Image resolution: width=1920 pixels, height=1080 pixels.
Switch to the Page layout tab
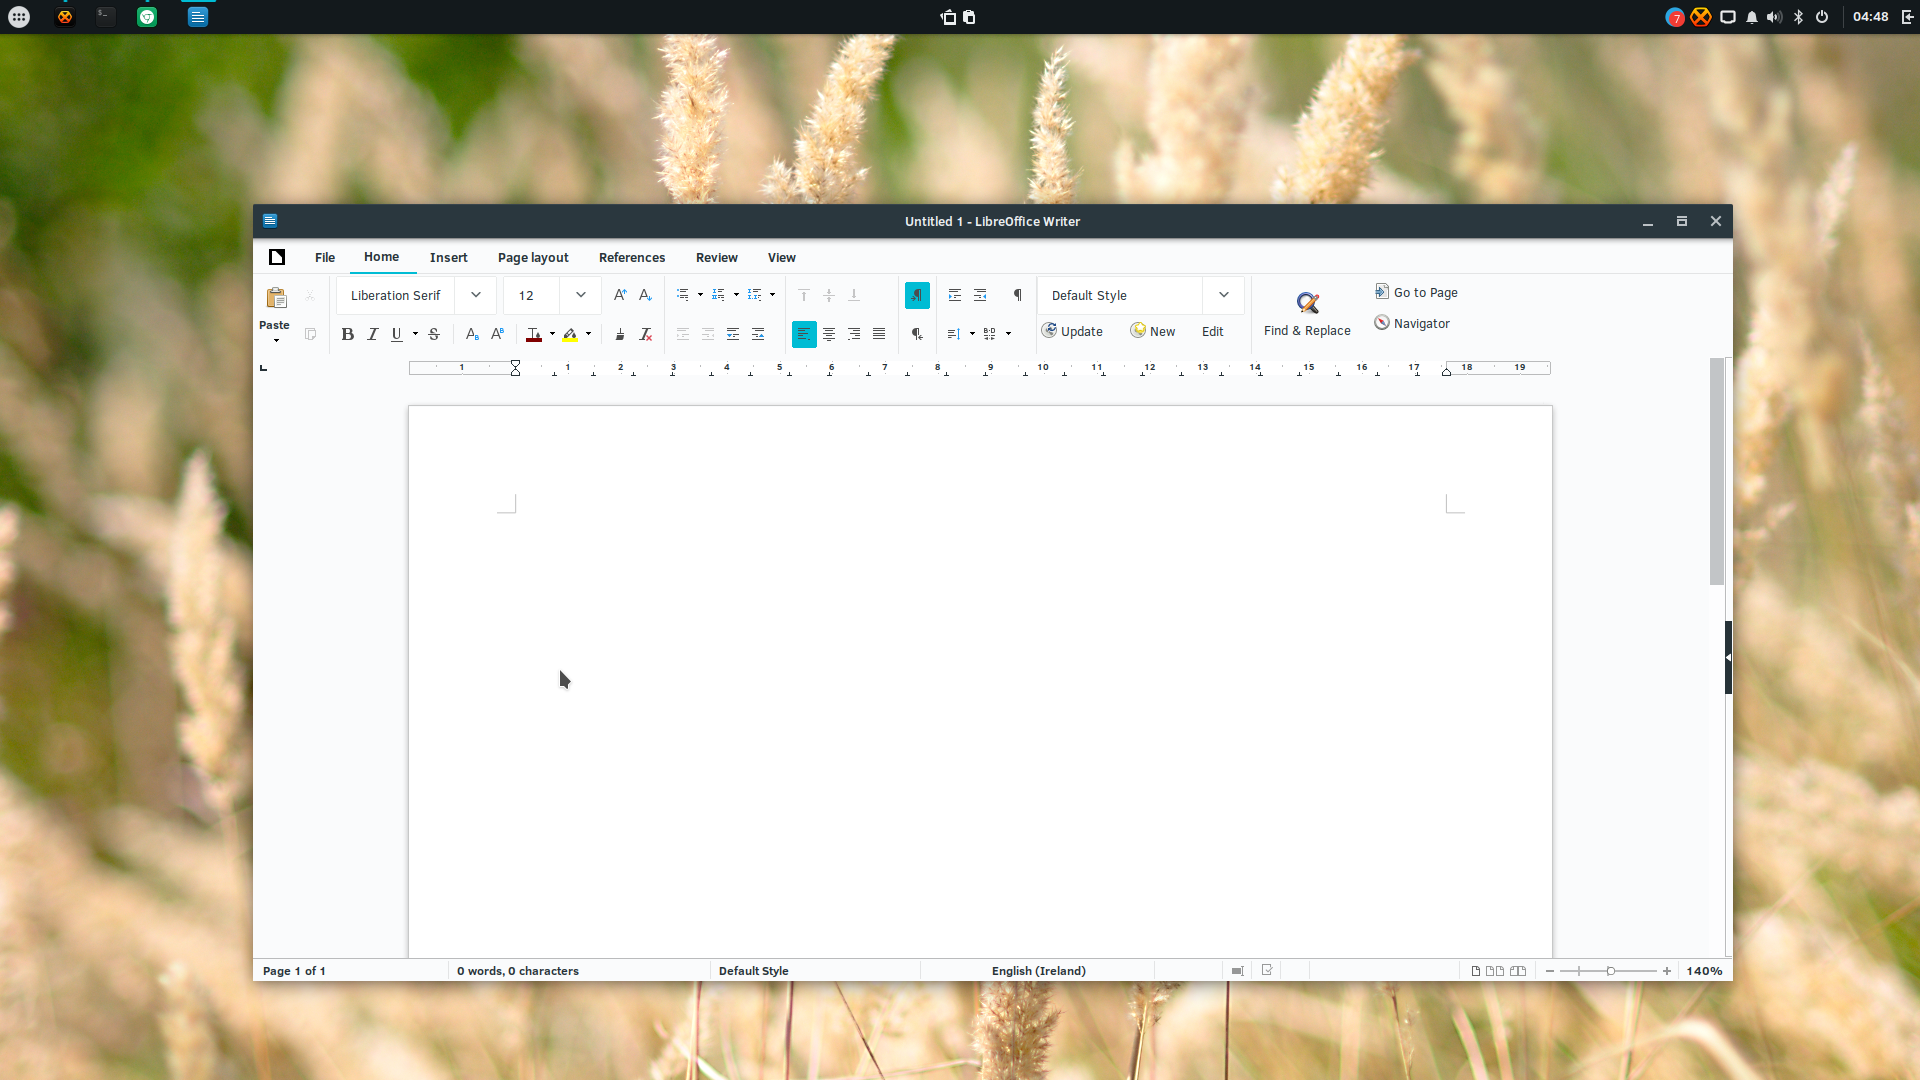(x=533, y=257)
